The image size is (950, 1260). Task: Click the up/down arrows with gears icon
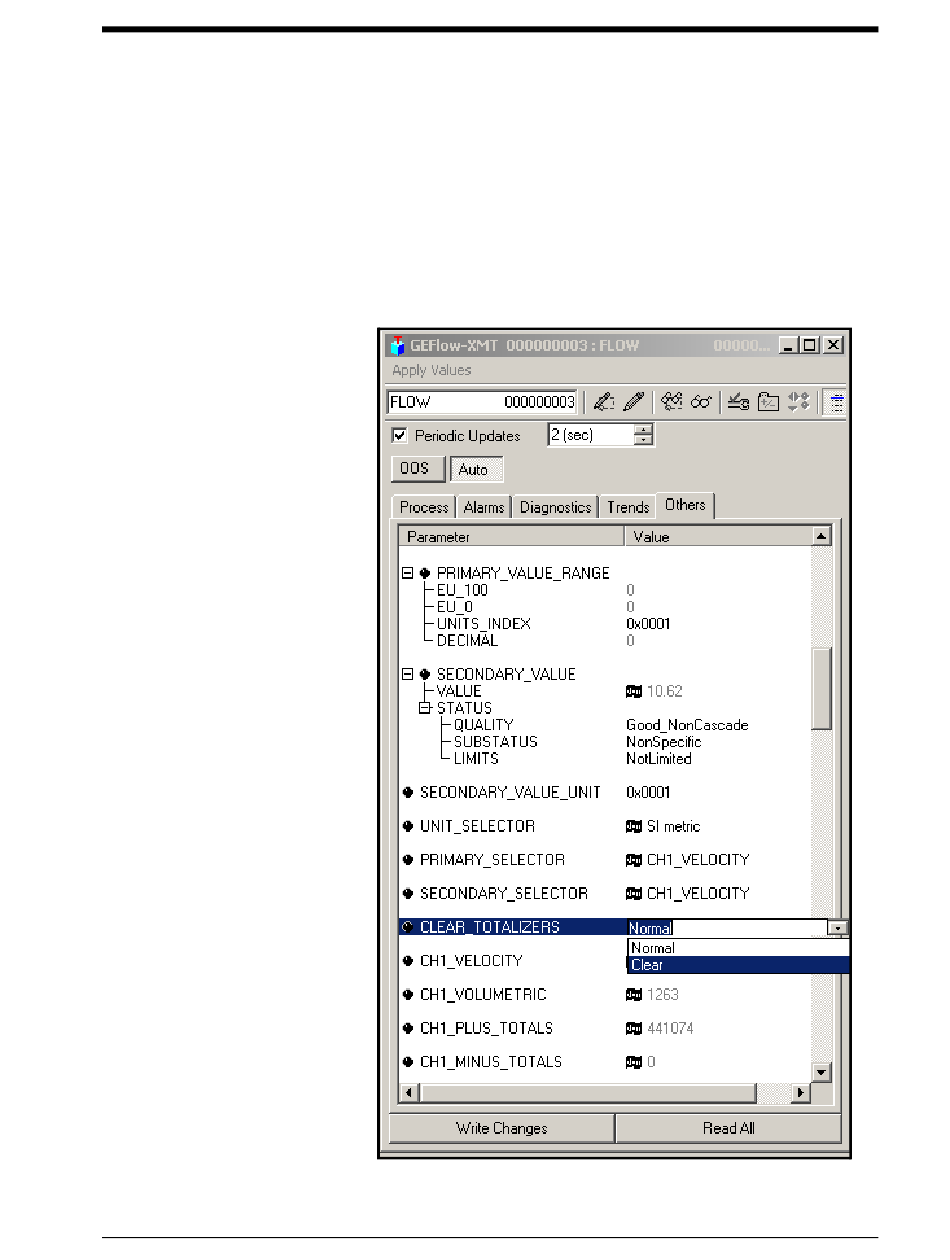pos(798,402)
